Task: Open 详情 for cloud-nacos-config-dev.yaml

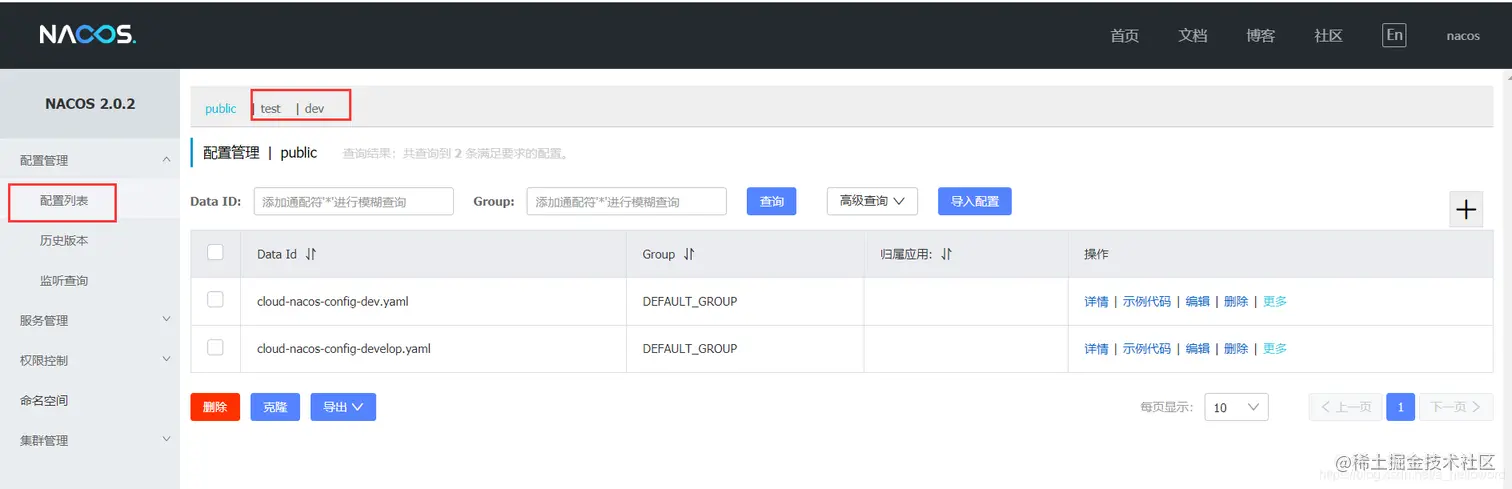Action: pos(1096,301)
